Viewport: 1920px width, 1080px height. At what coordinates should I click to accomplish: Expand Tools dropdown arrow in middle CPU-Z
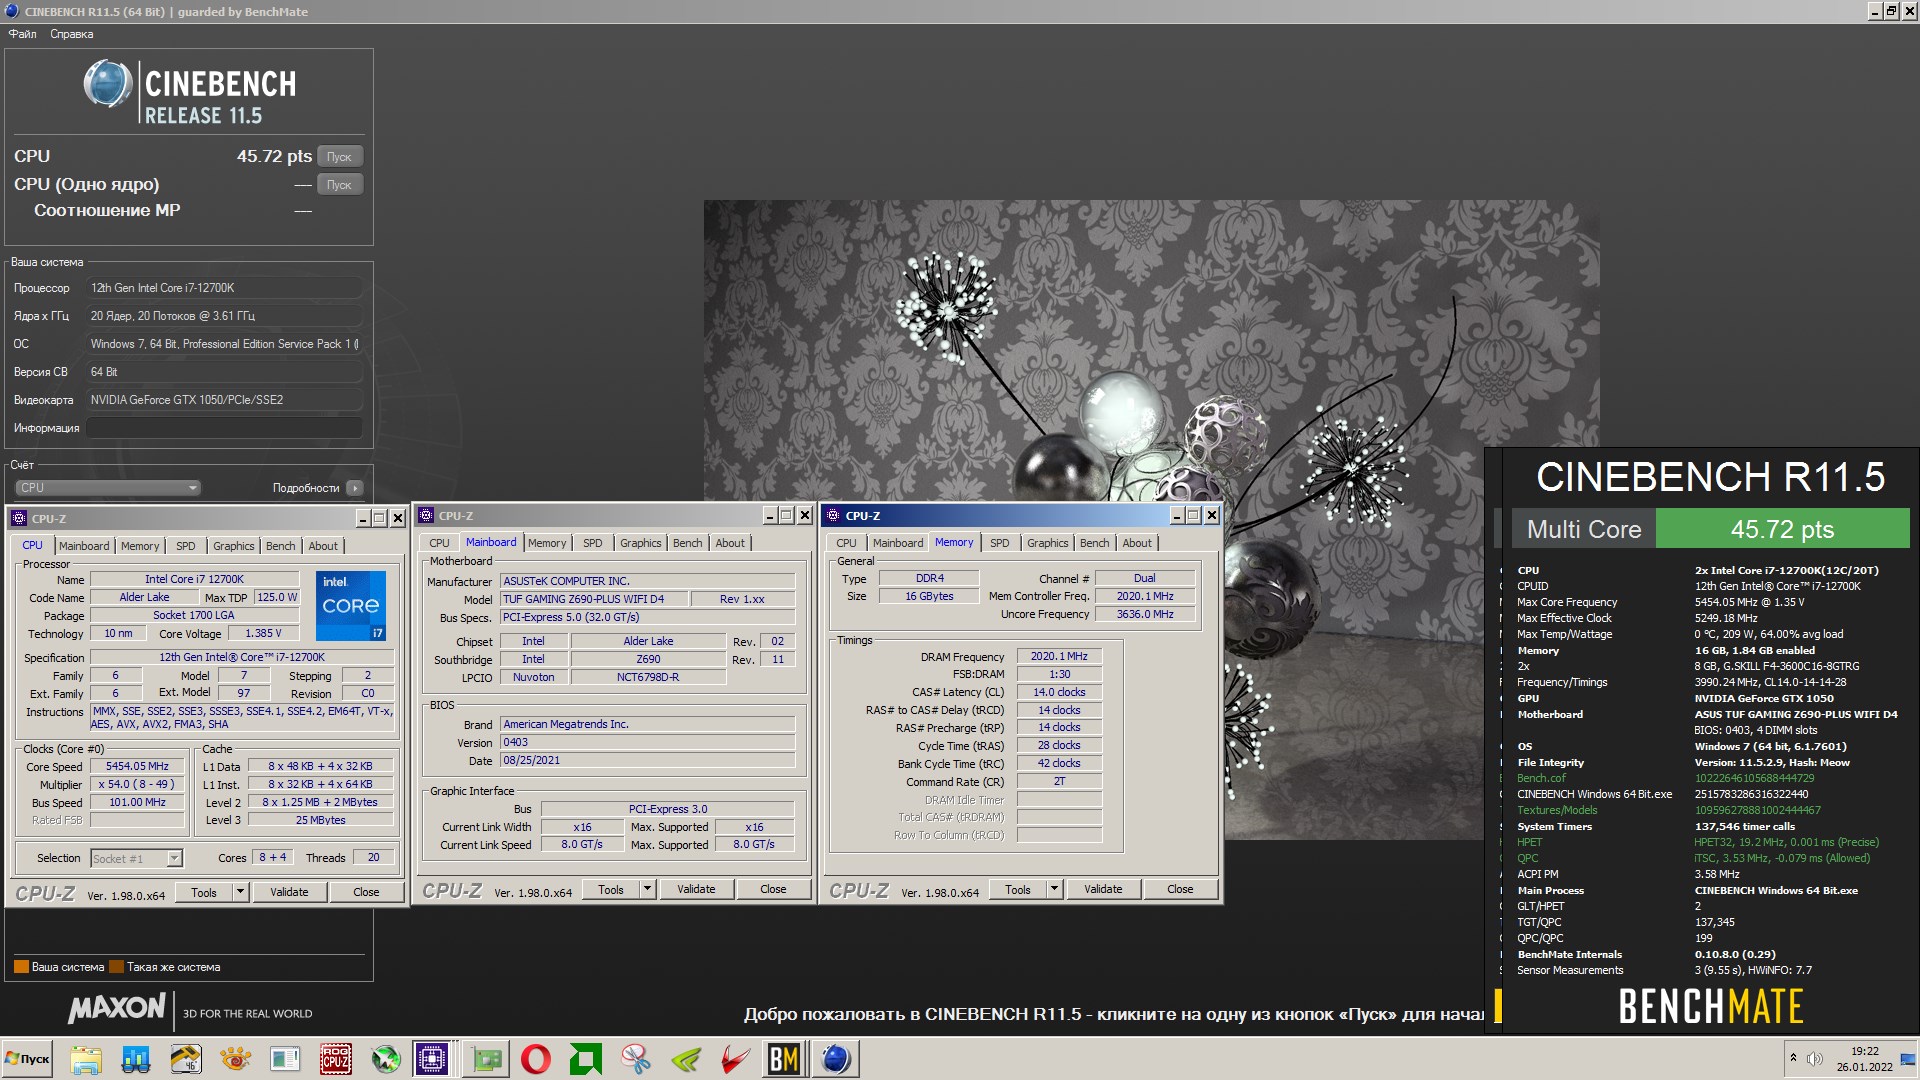click(x=647, y=890)
